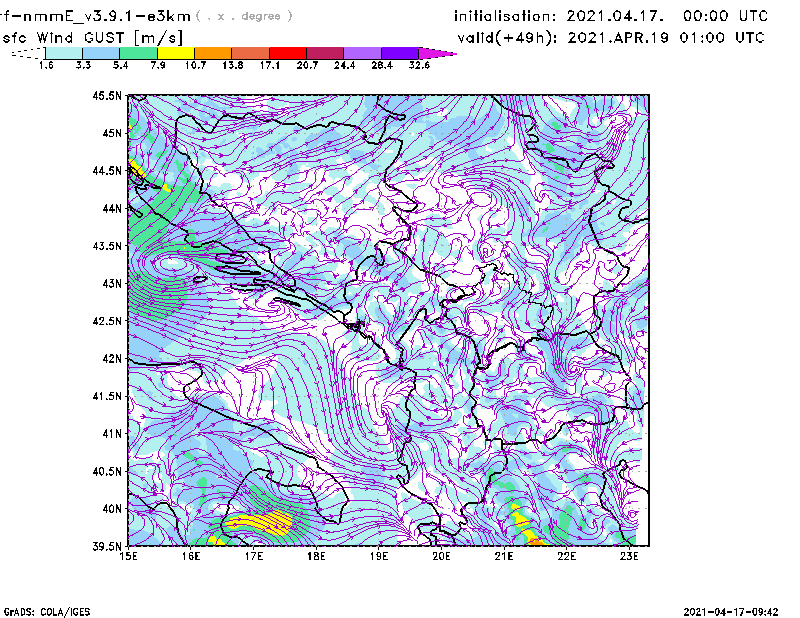Click the crimson 20.7–24.4 legend swatch

(325, 53)
